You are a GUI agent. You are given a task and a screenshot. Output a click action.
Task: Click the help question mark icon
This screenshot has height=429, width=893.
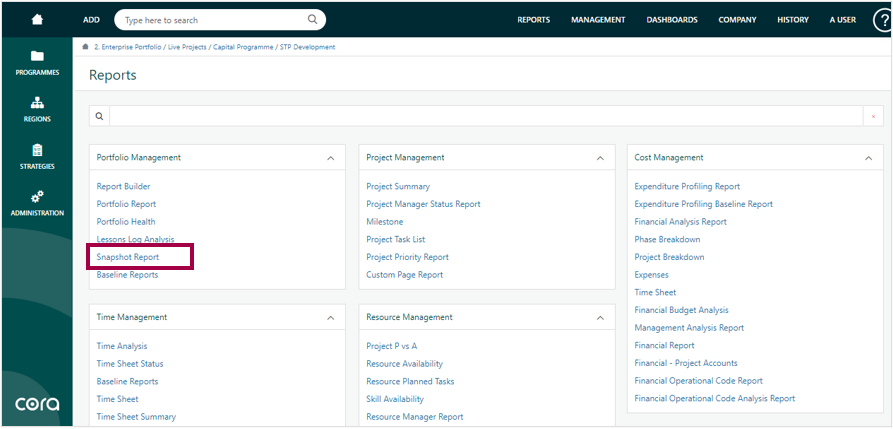pos(882,20)
